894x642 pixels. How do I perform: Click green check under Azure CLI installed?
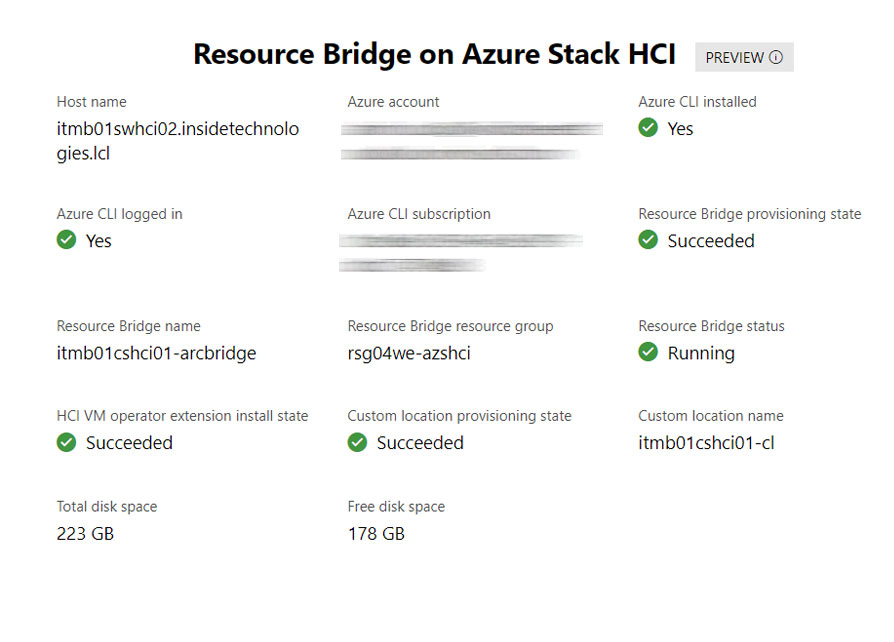click(x=648, y=128)
